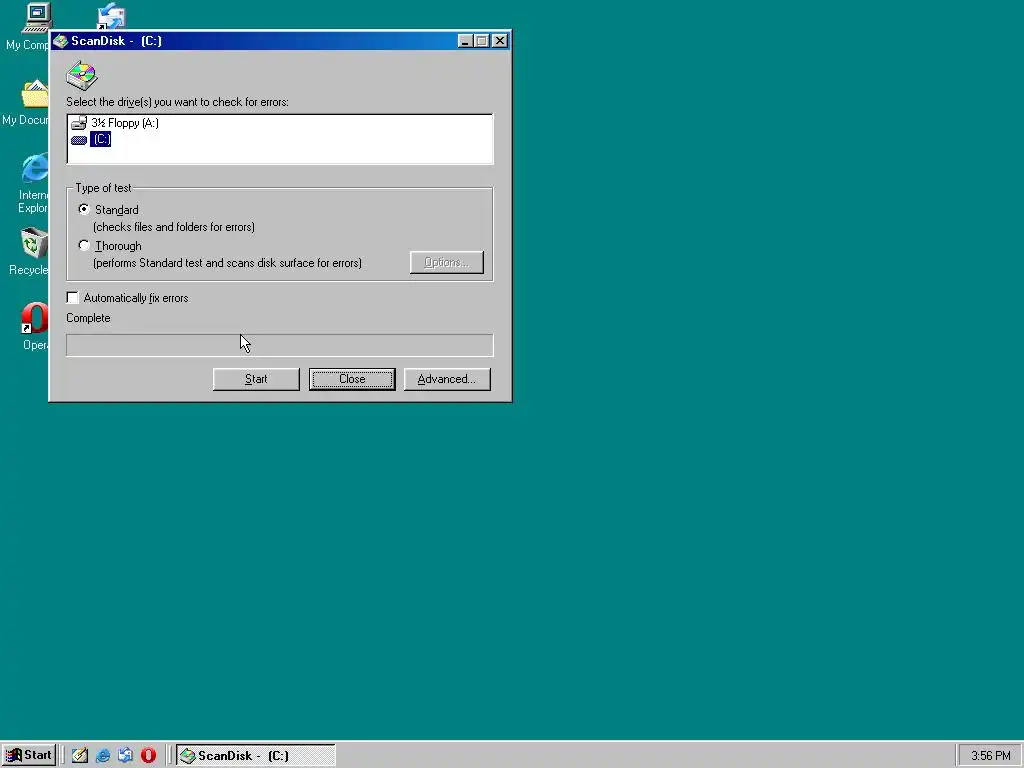Select Outlook Express desktop shortcut icon

(x=111, y=16)
